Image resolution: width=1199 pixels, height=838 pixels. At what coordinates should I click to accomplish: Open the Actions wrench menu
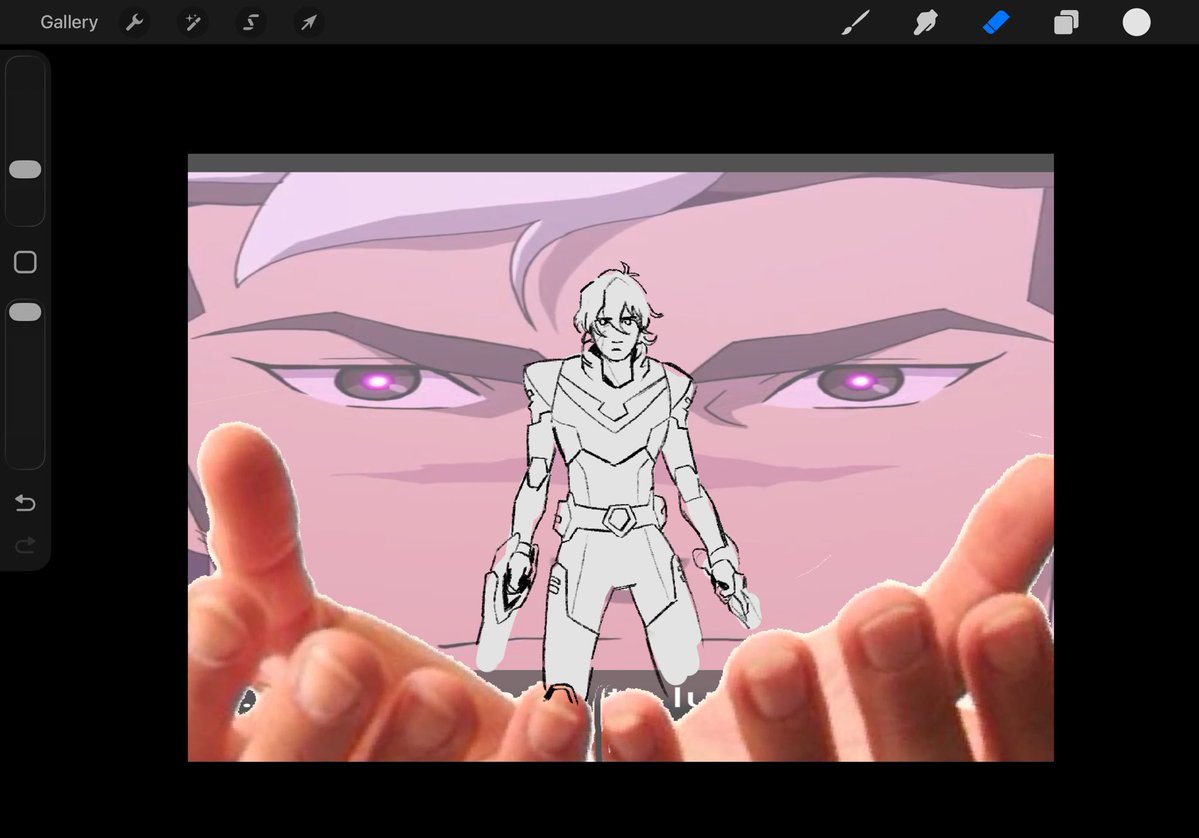tap(135, 22)
